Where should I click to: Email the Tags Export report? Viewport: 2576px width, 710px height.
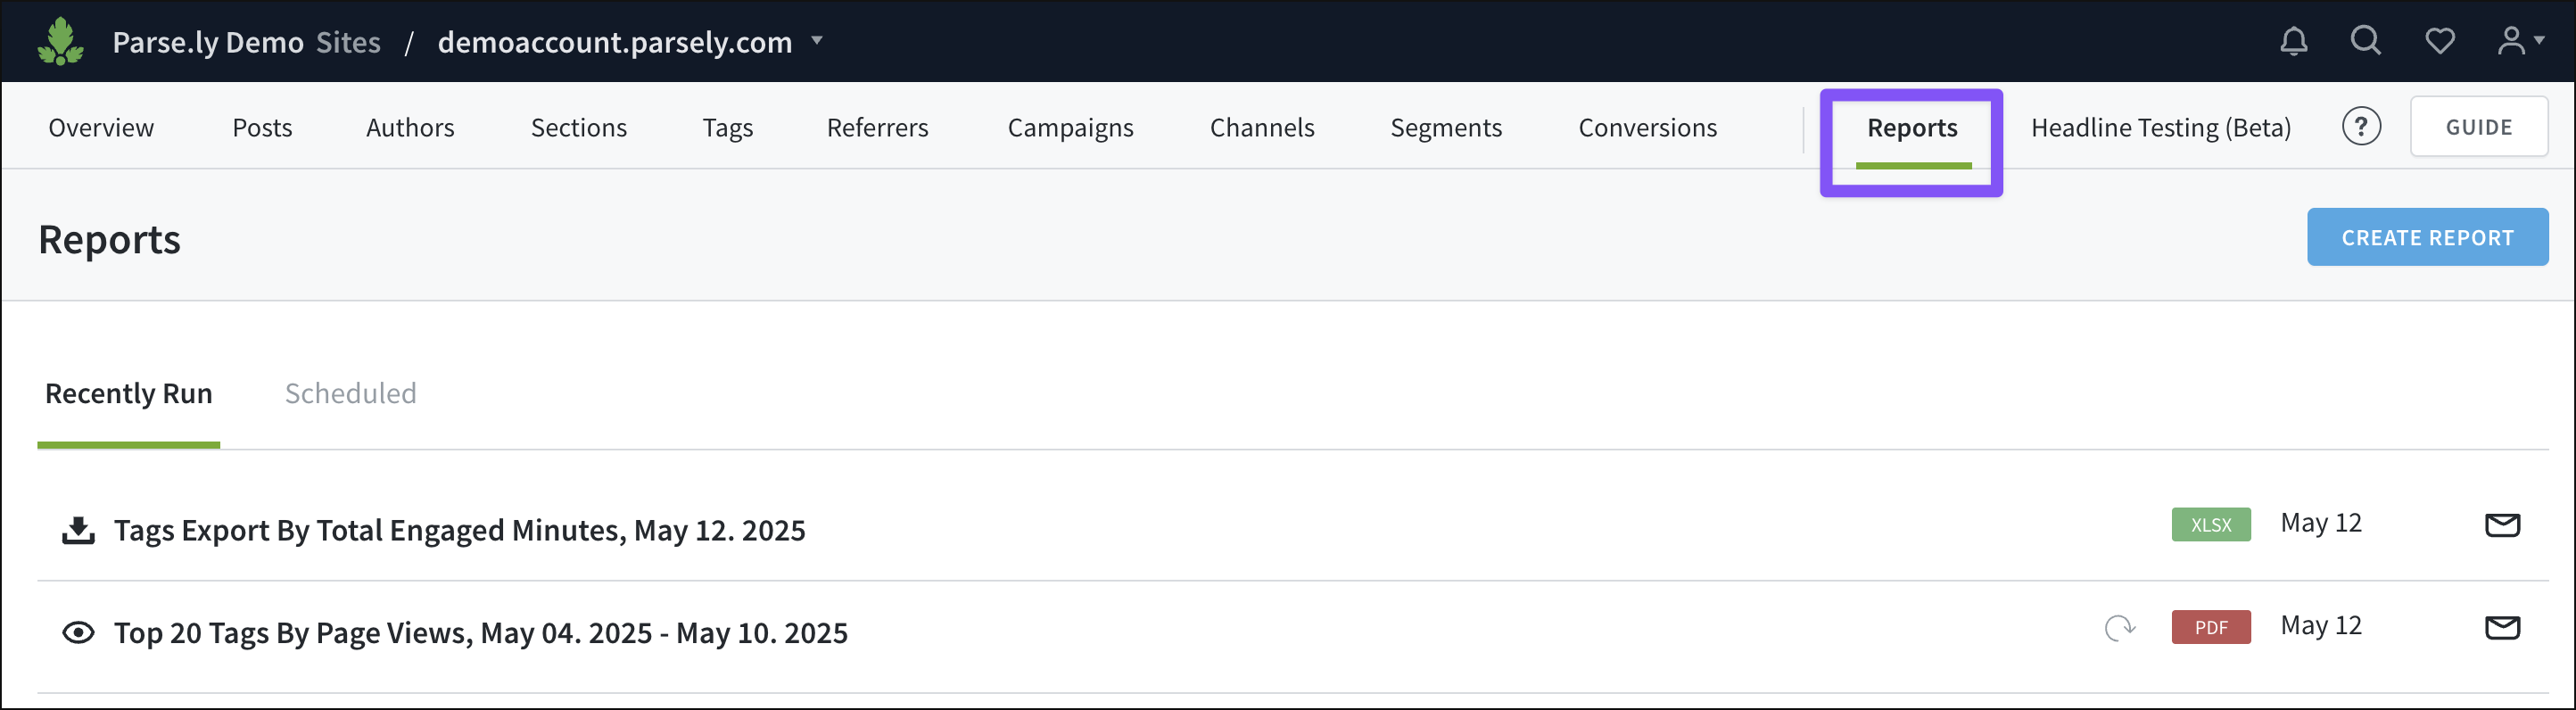2503,524
